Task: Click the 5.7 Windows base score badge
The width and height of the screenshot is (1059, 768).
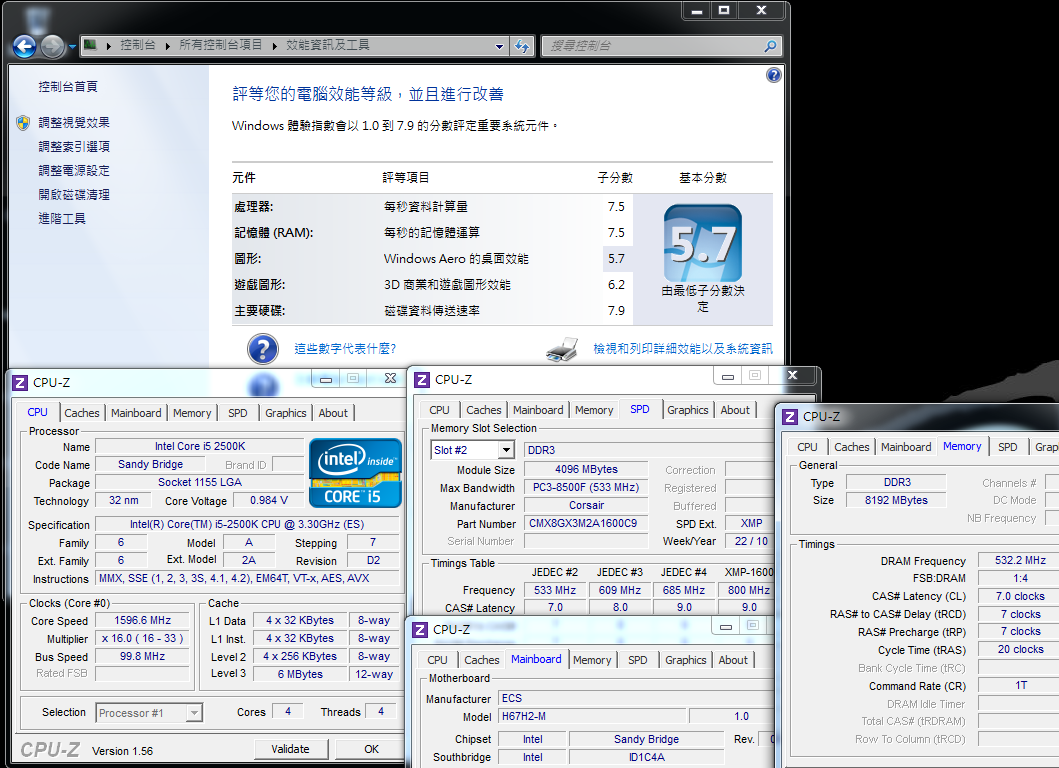Action: (703, 244)
